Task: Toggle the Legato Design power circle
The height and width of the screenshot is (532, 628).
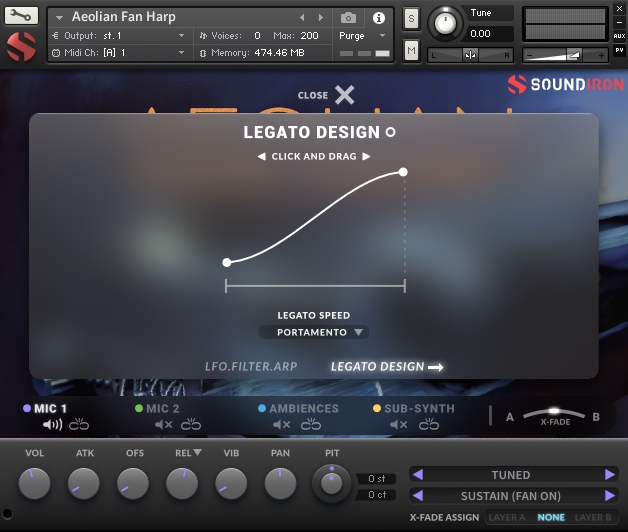Action: (390, 132)
